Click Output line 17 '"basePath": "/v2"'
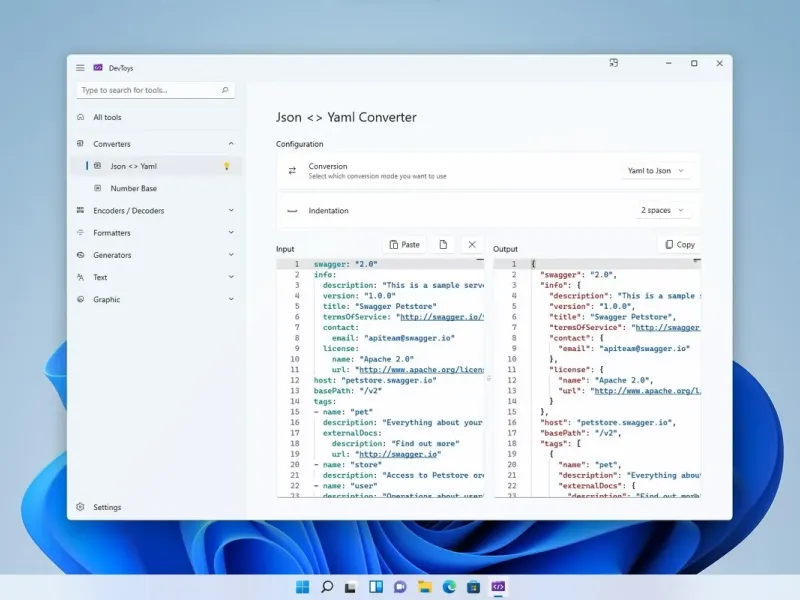Screen dimensions: 800x600 click(581, 433)
